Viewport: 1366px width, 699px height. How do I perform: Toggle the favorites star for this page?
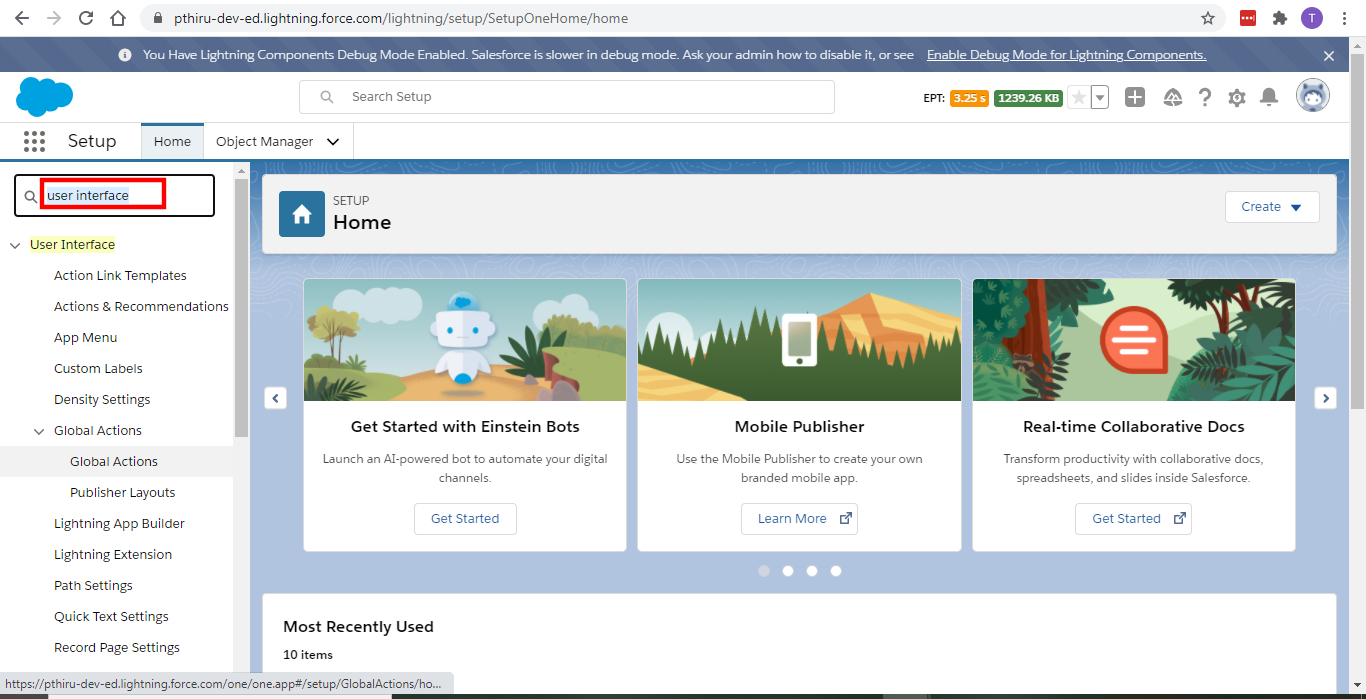point(1077,97)
